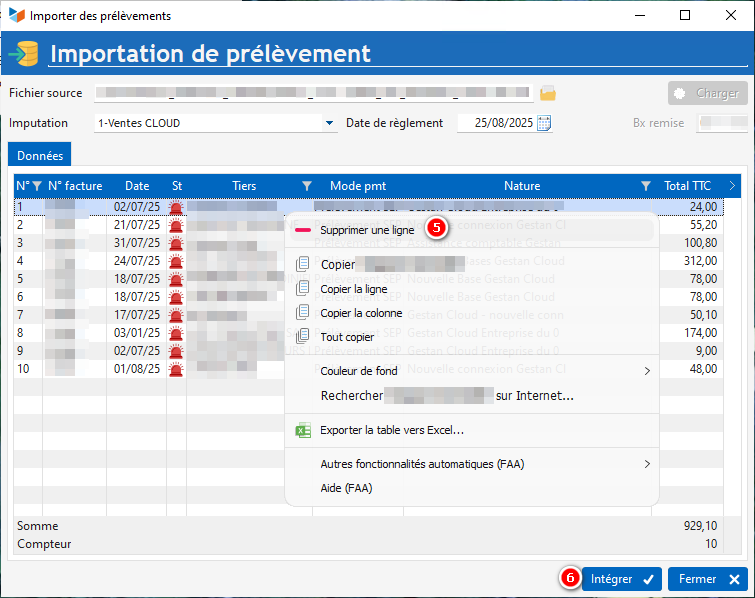The image size is (755, 598).
Task: Open the calendar picker for Date de règlement
Action: click(544, 123)
